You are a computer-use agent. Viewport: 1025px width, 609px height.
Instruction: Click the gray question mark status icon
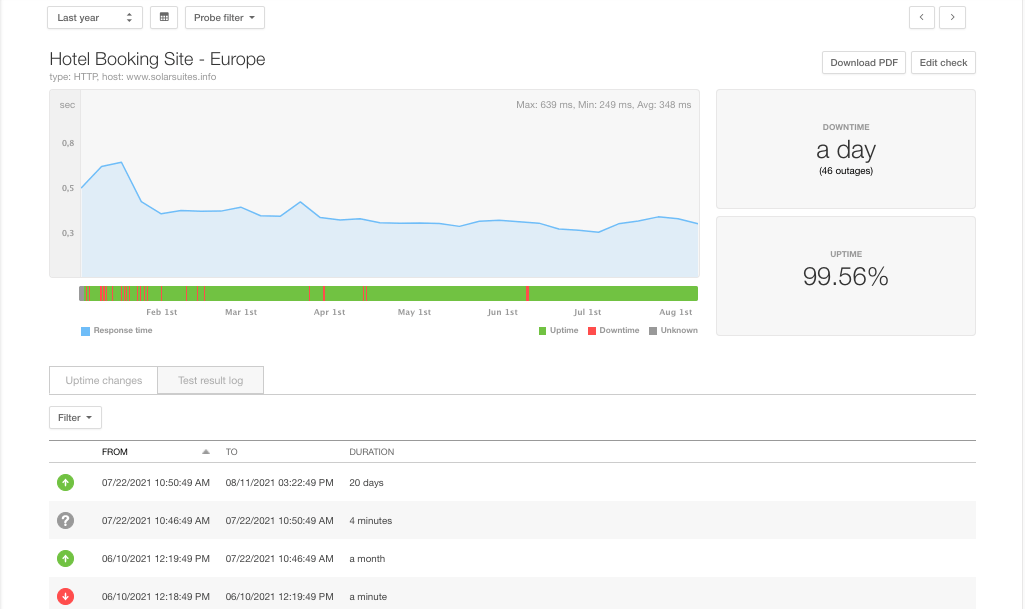pyautogui.click(x=65, y=520)
